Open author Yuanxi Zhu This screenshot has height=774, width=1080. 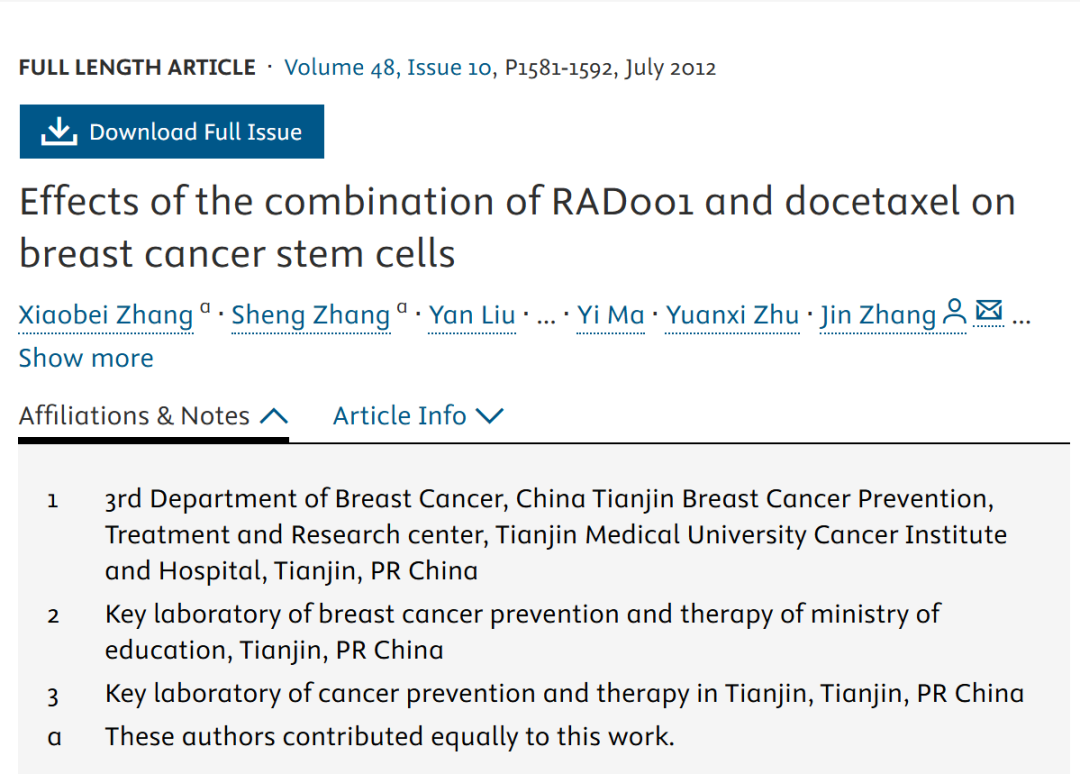point(732,315)
